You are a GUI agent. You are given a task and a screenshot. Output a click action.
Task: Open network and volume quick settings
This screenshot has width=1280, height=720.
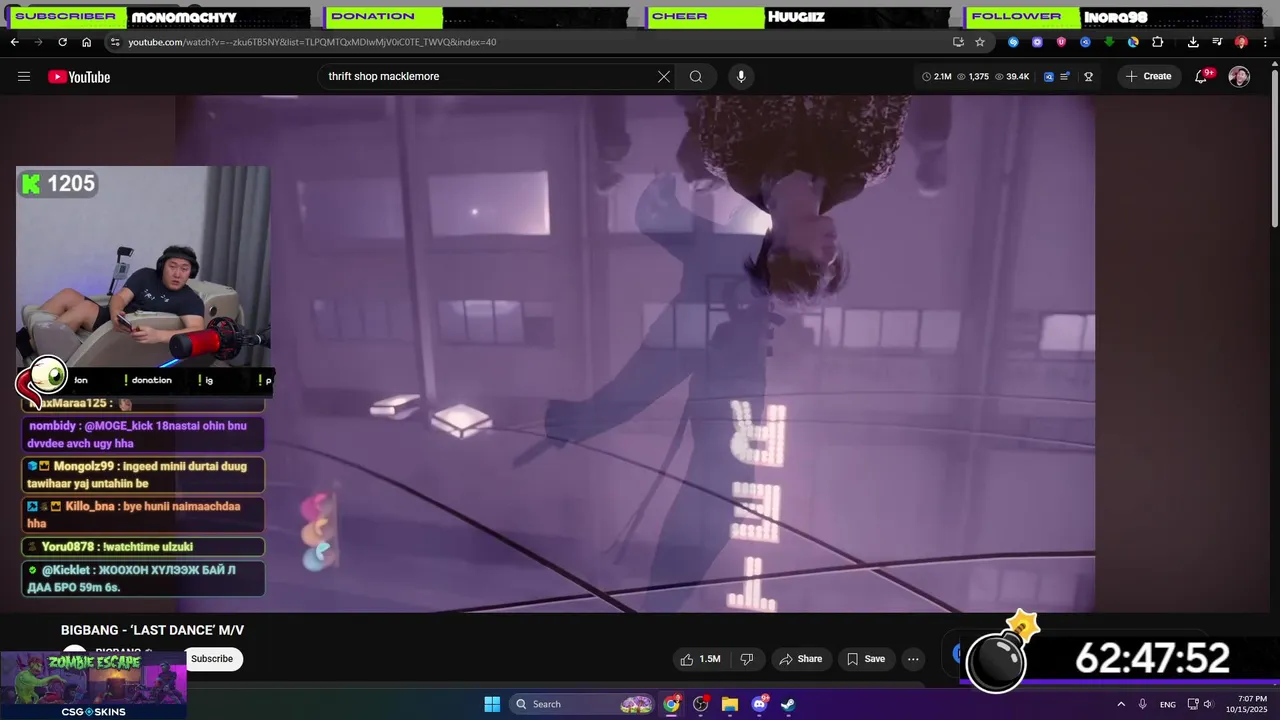pos(1201,704)
